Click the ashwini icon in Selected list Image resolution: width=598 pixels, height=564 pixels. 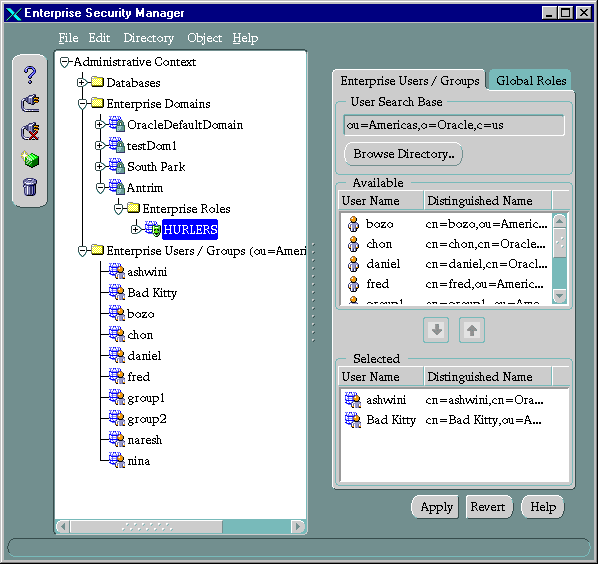tap(353, 400)
